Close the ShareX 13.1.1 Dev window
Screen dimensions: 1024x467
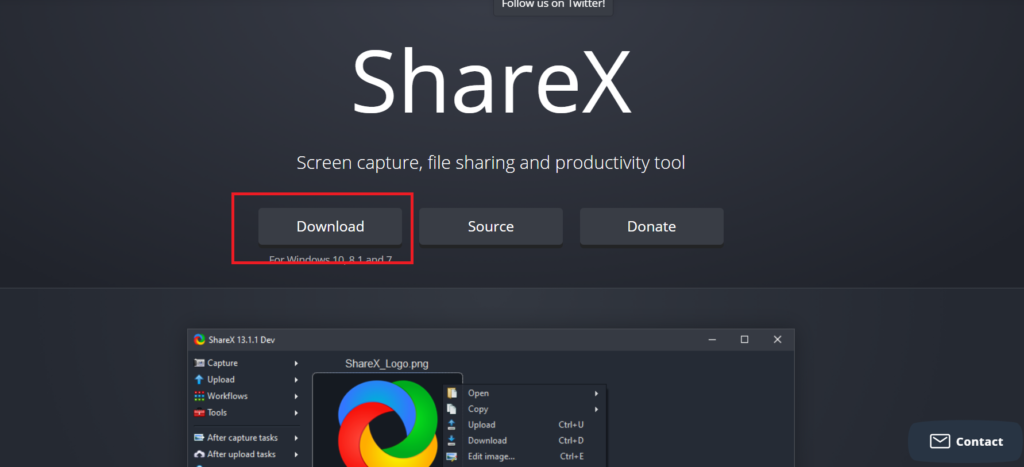tap(777, 340)
